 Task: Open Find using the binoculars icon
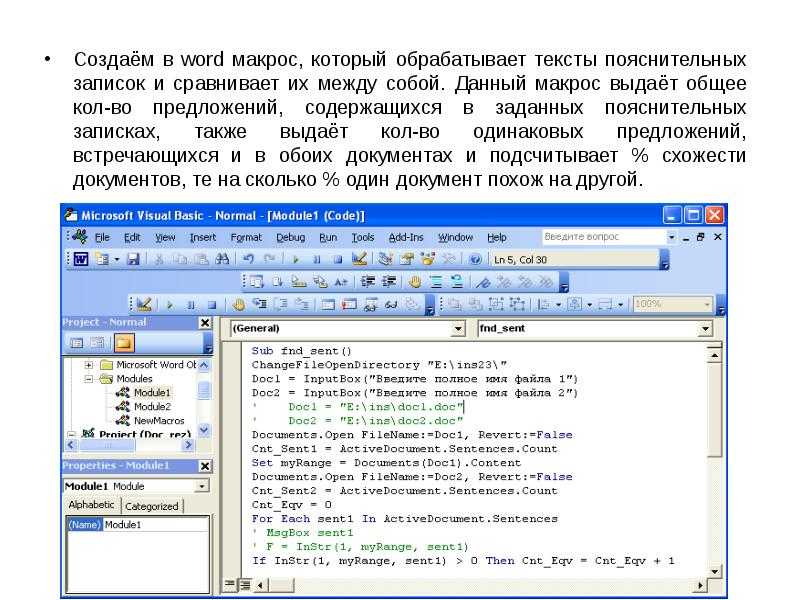[x=222, y=259]
